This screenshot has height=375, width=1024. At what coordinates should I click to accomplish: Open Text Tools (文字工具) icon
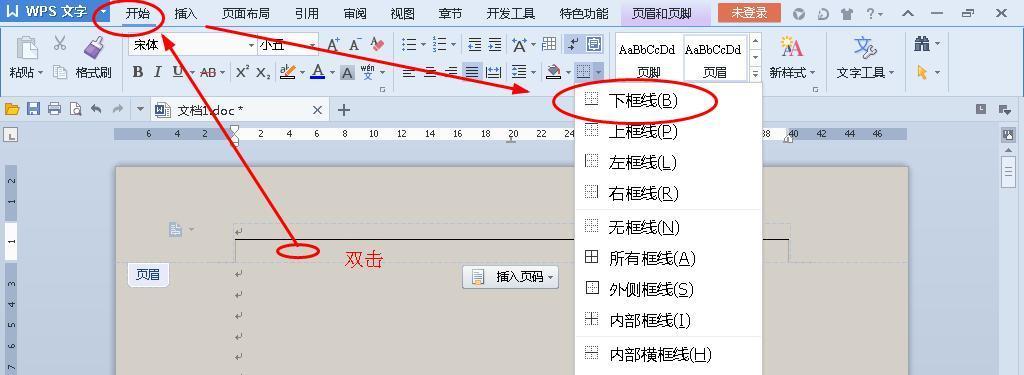pos(865,47)
